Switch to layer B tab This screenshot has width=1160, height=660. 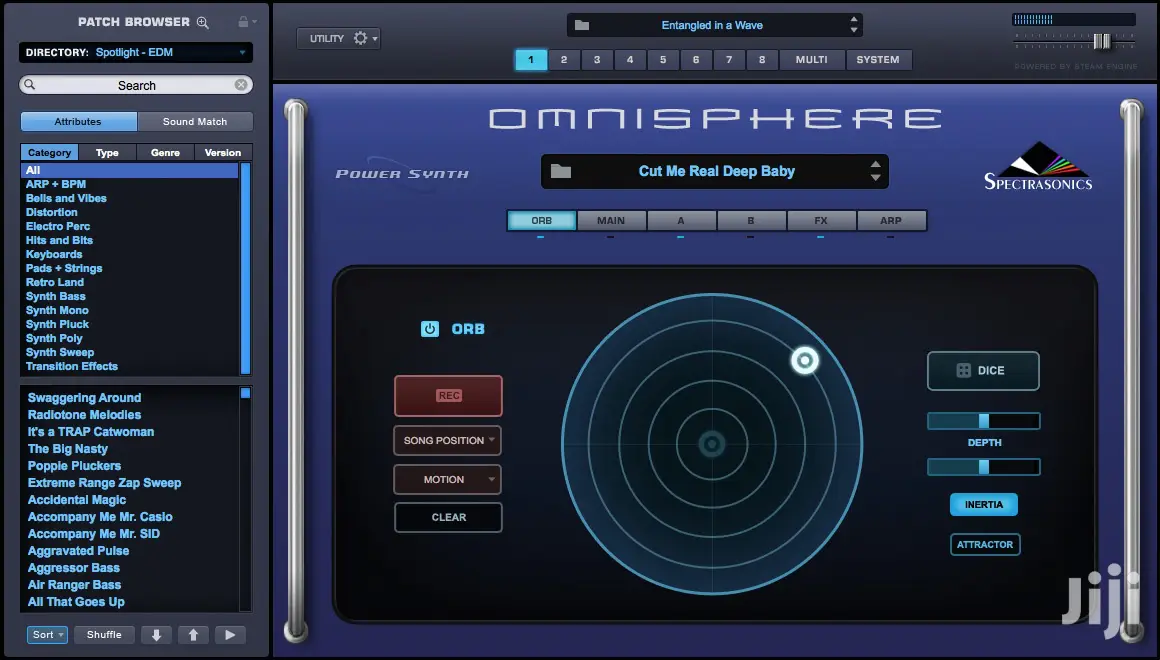751,220
